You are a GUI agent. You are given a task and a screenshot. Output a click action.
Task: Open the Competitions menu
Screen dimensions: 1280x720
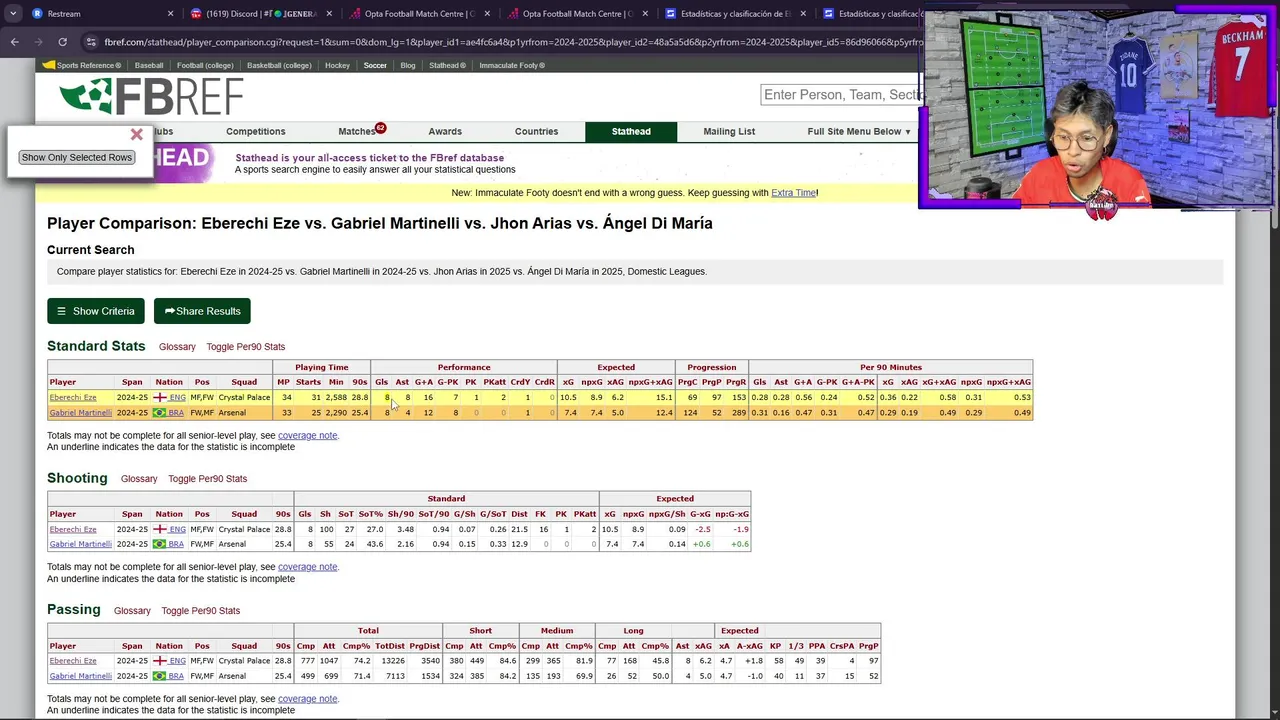255,131
